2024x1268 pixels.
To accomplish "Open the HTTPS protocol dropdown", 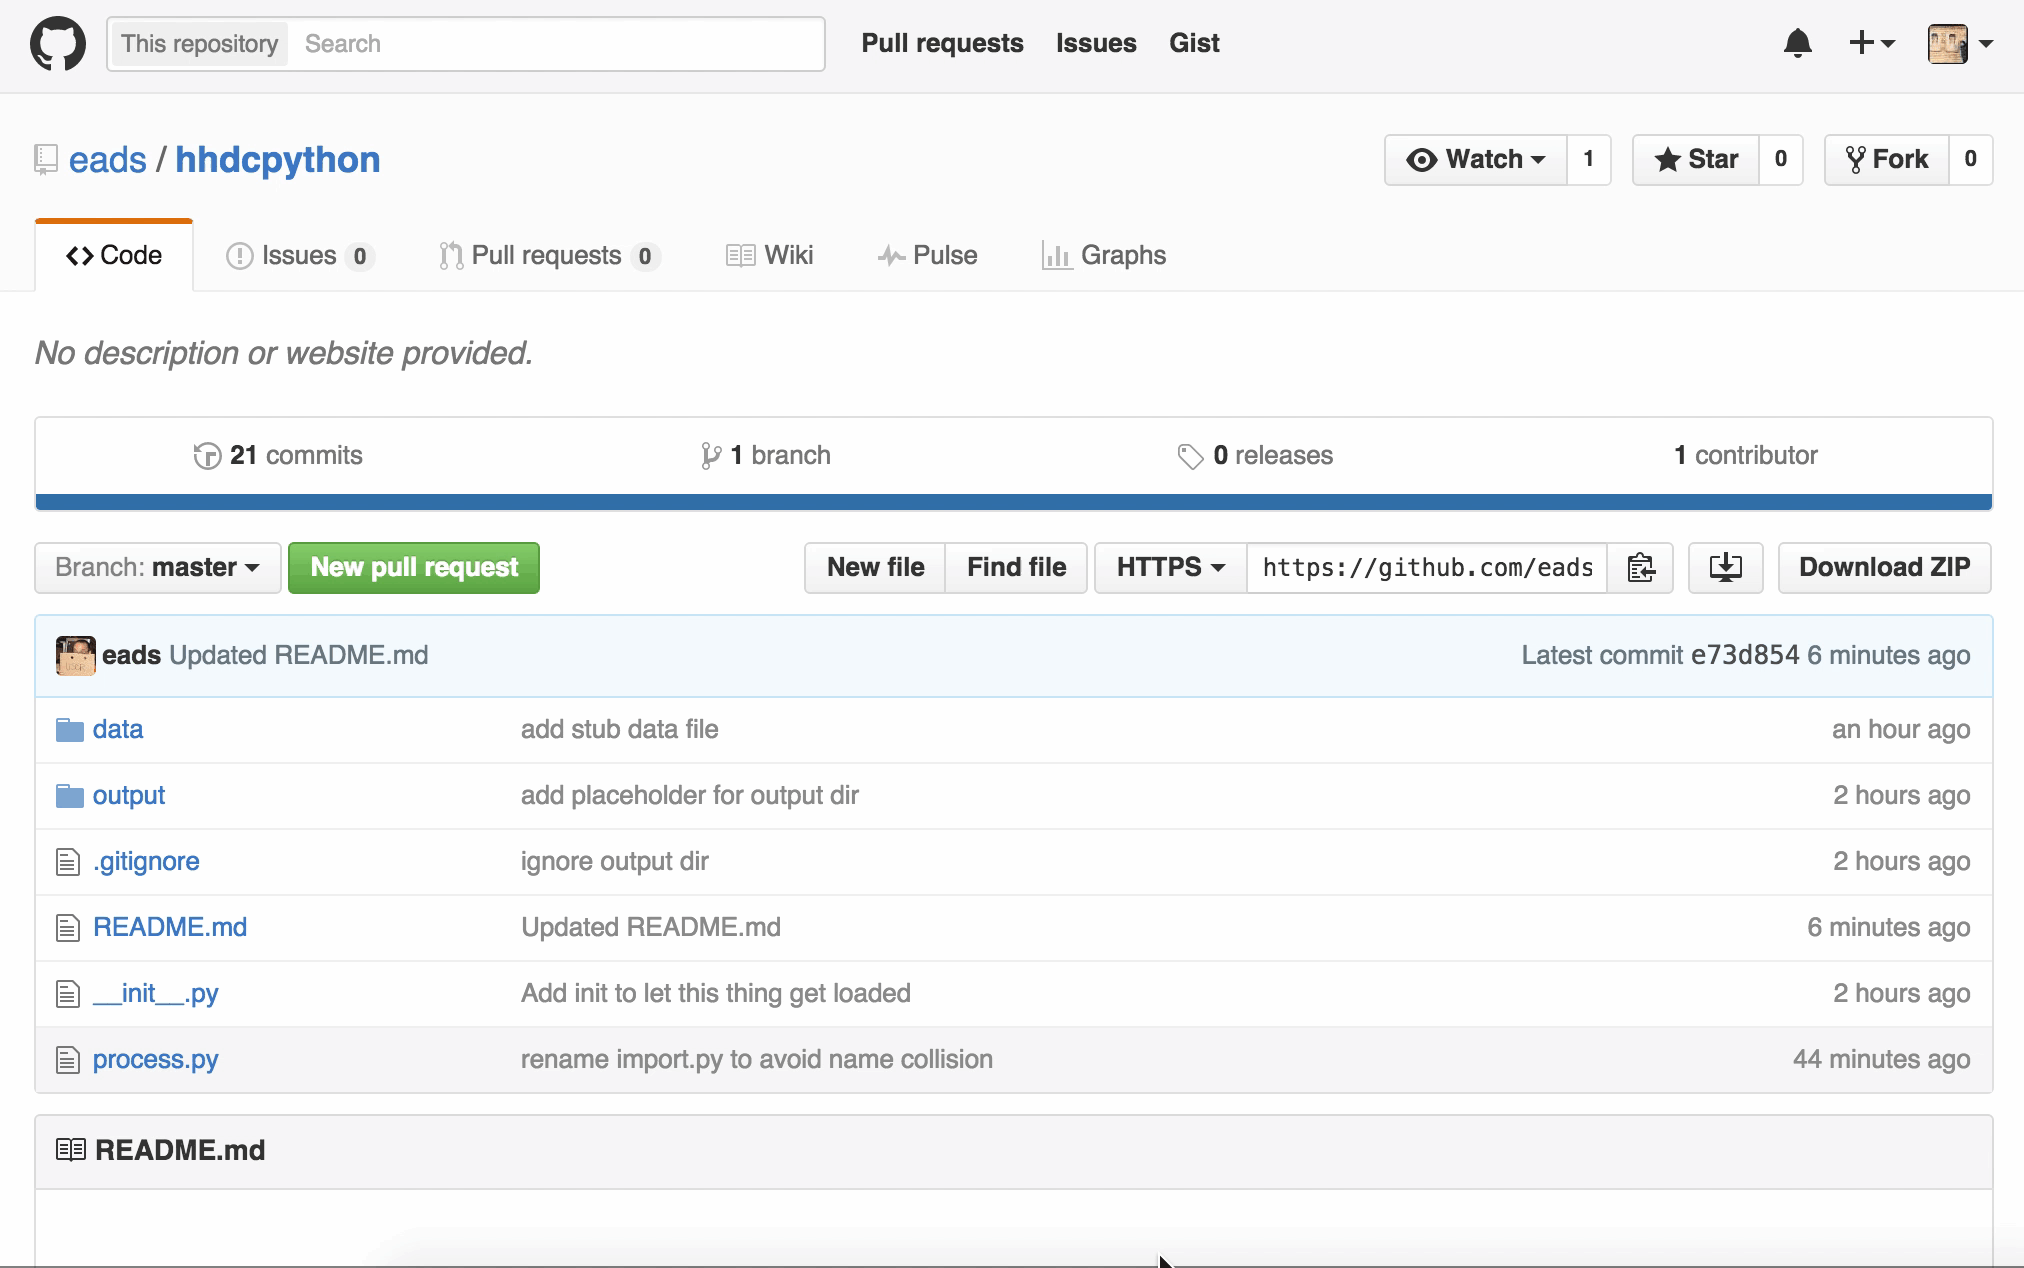I will [1170, 568].
